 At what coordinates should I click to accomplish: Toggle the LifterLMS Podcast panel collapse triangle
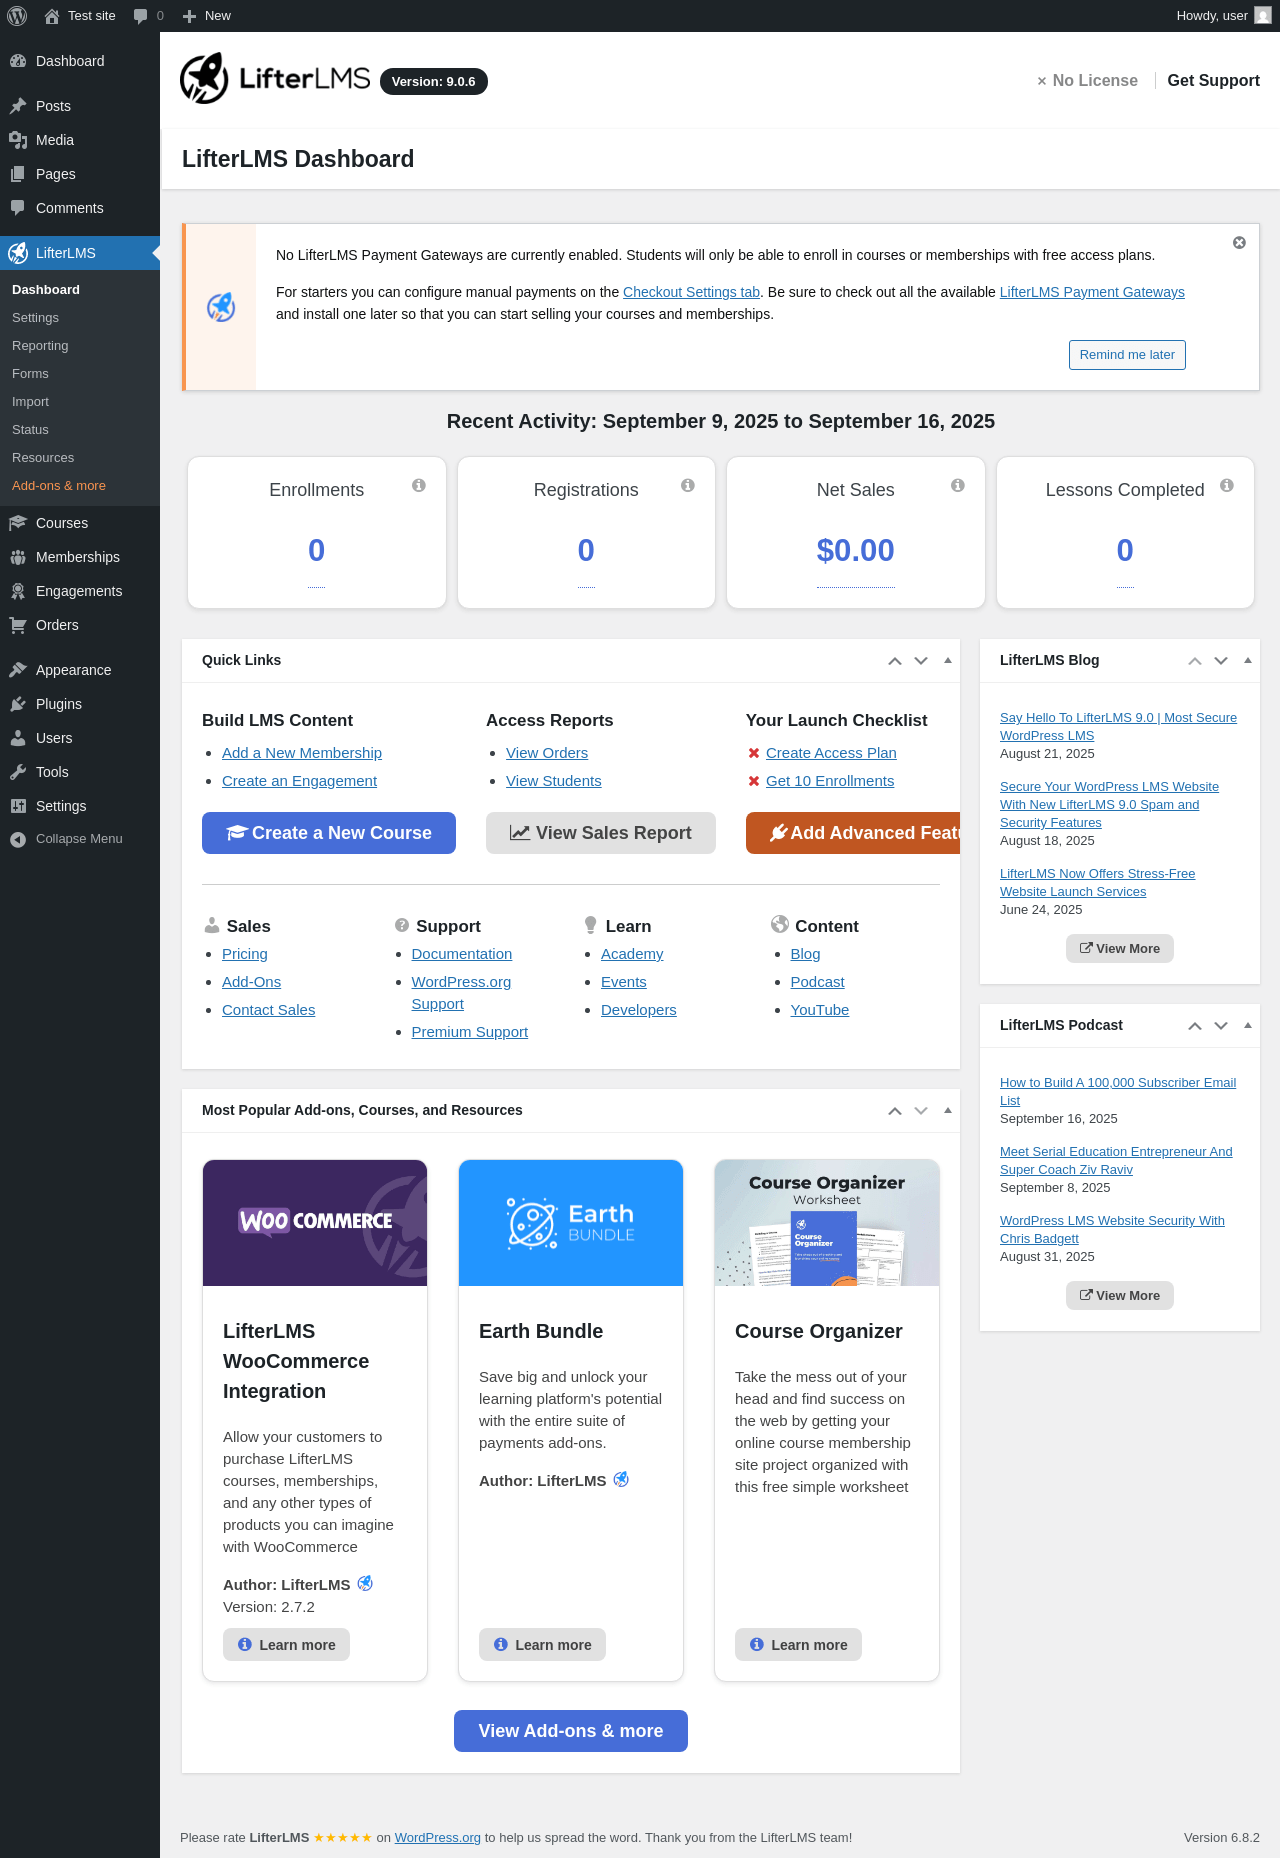(x=1248, y=1025)
